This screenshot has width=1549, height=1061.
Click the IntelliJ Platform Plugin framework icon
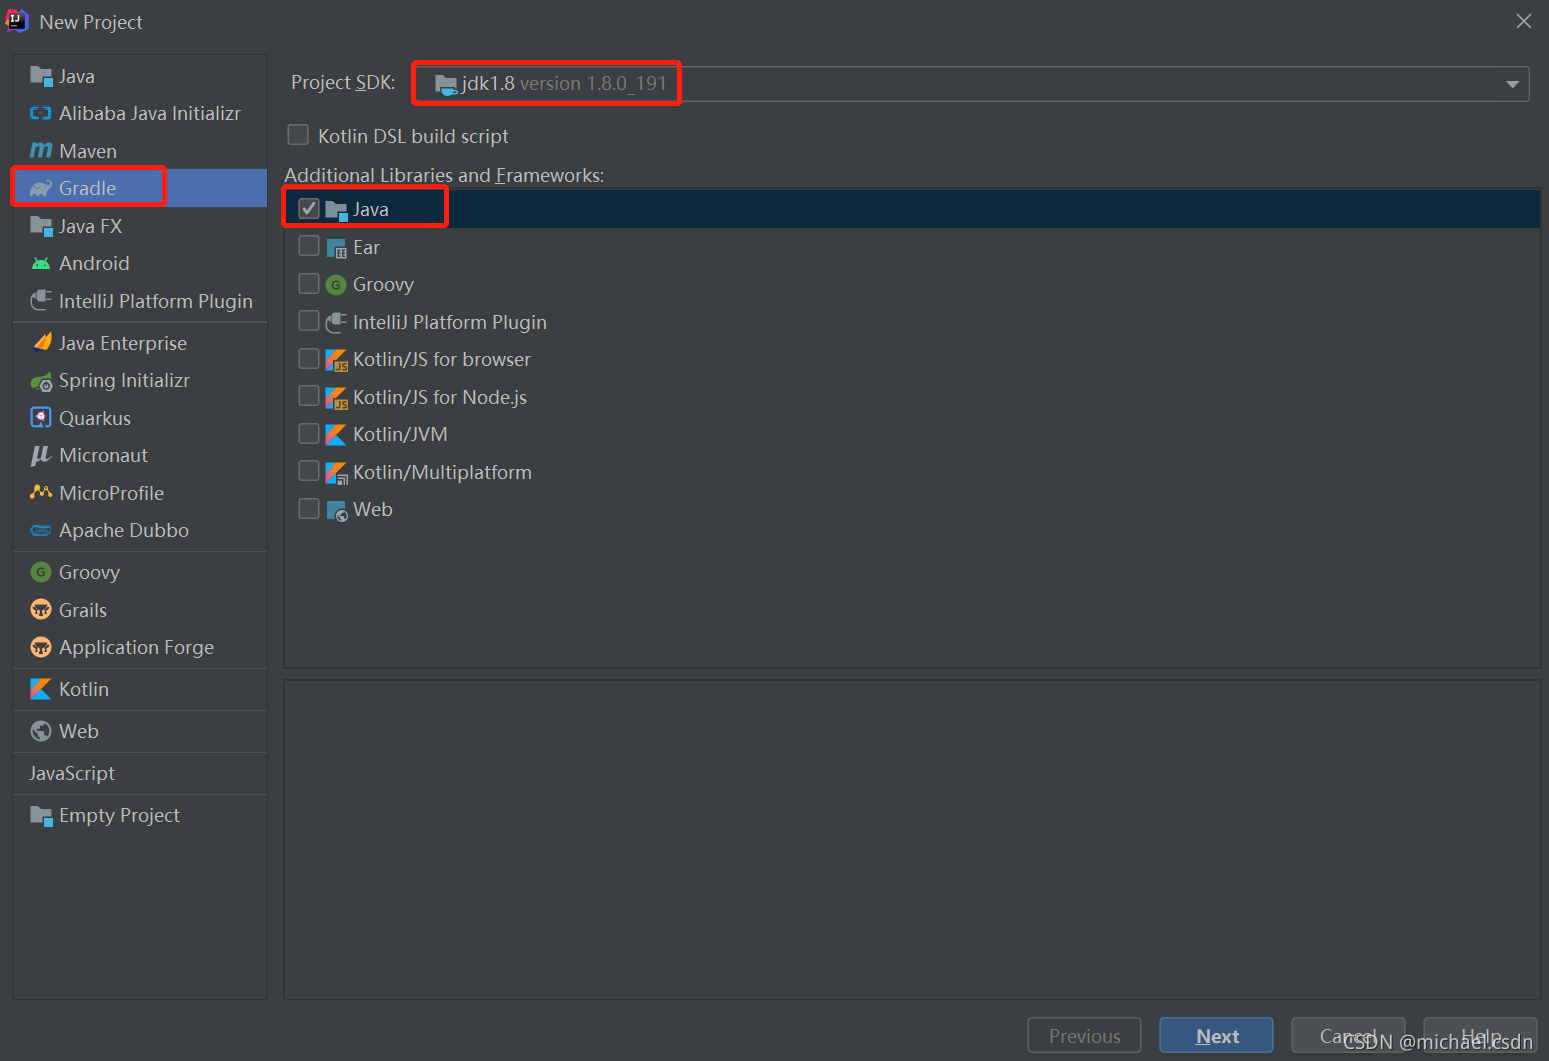pyautogui.click(x=336, y=322)
